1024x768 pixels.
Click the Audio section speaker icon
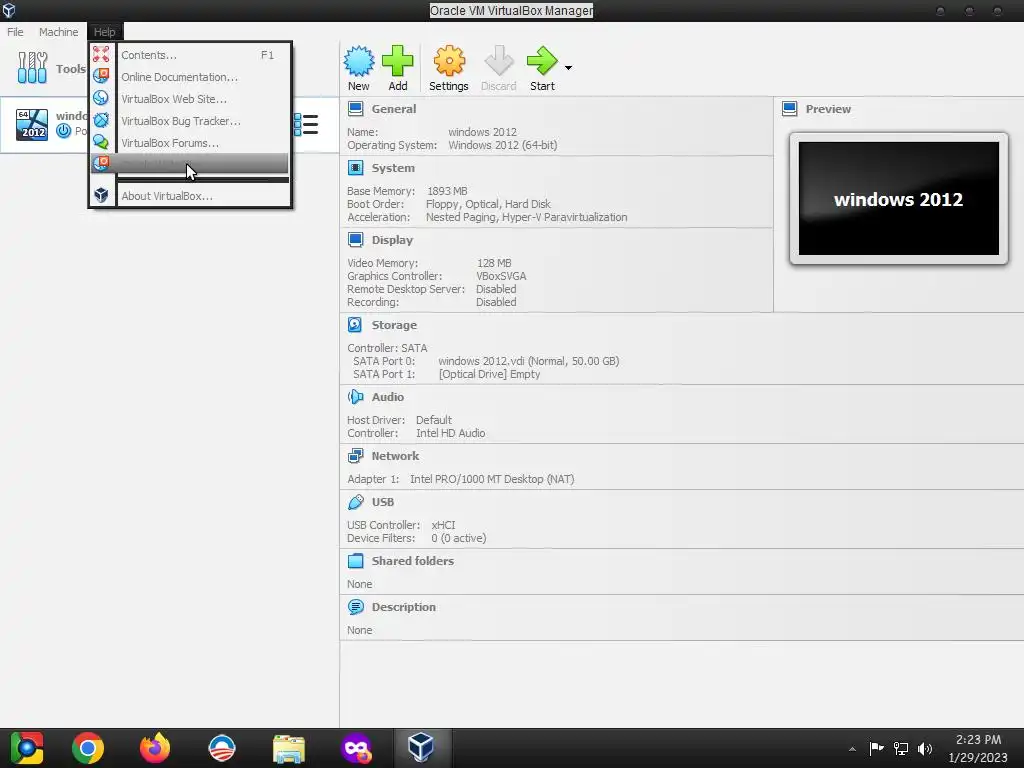355,396
